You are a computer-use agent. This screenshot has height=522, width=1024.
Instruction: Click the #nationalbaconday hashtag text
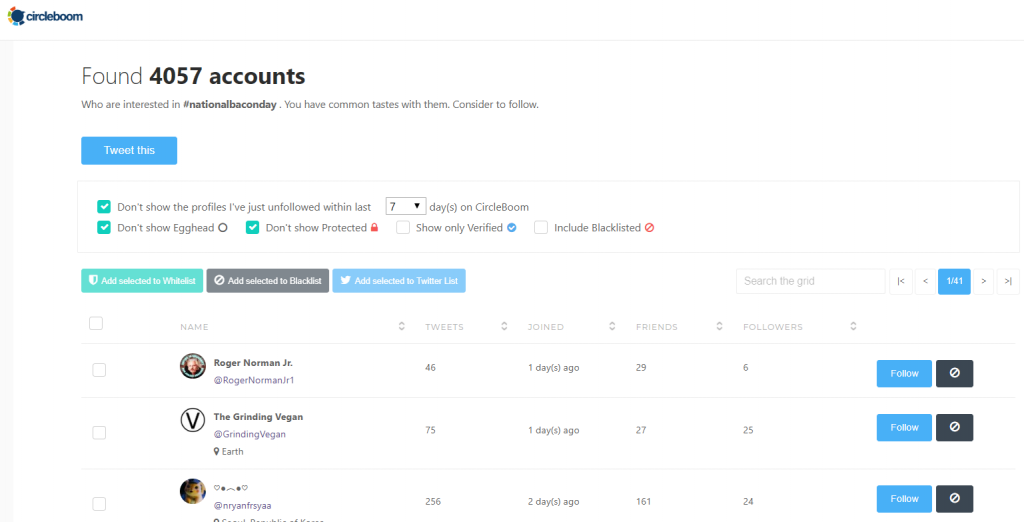pyautogui.click(x=230, y=105)
